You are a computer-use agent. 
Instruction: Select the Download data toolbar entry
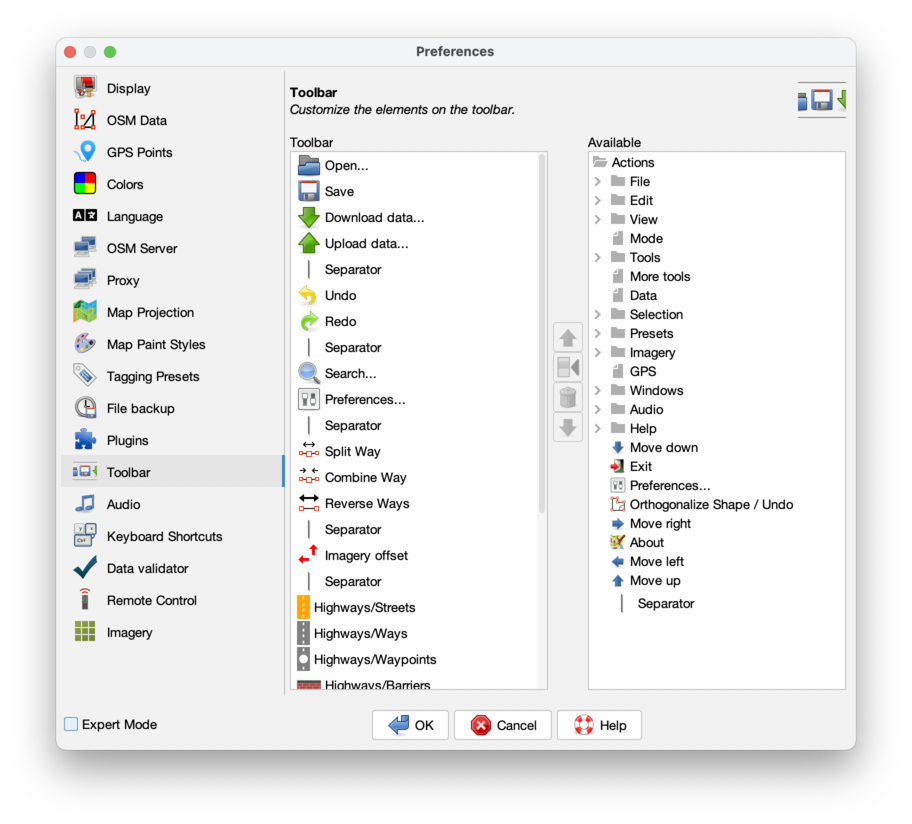tap(374, 218)
